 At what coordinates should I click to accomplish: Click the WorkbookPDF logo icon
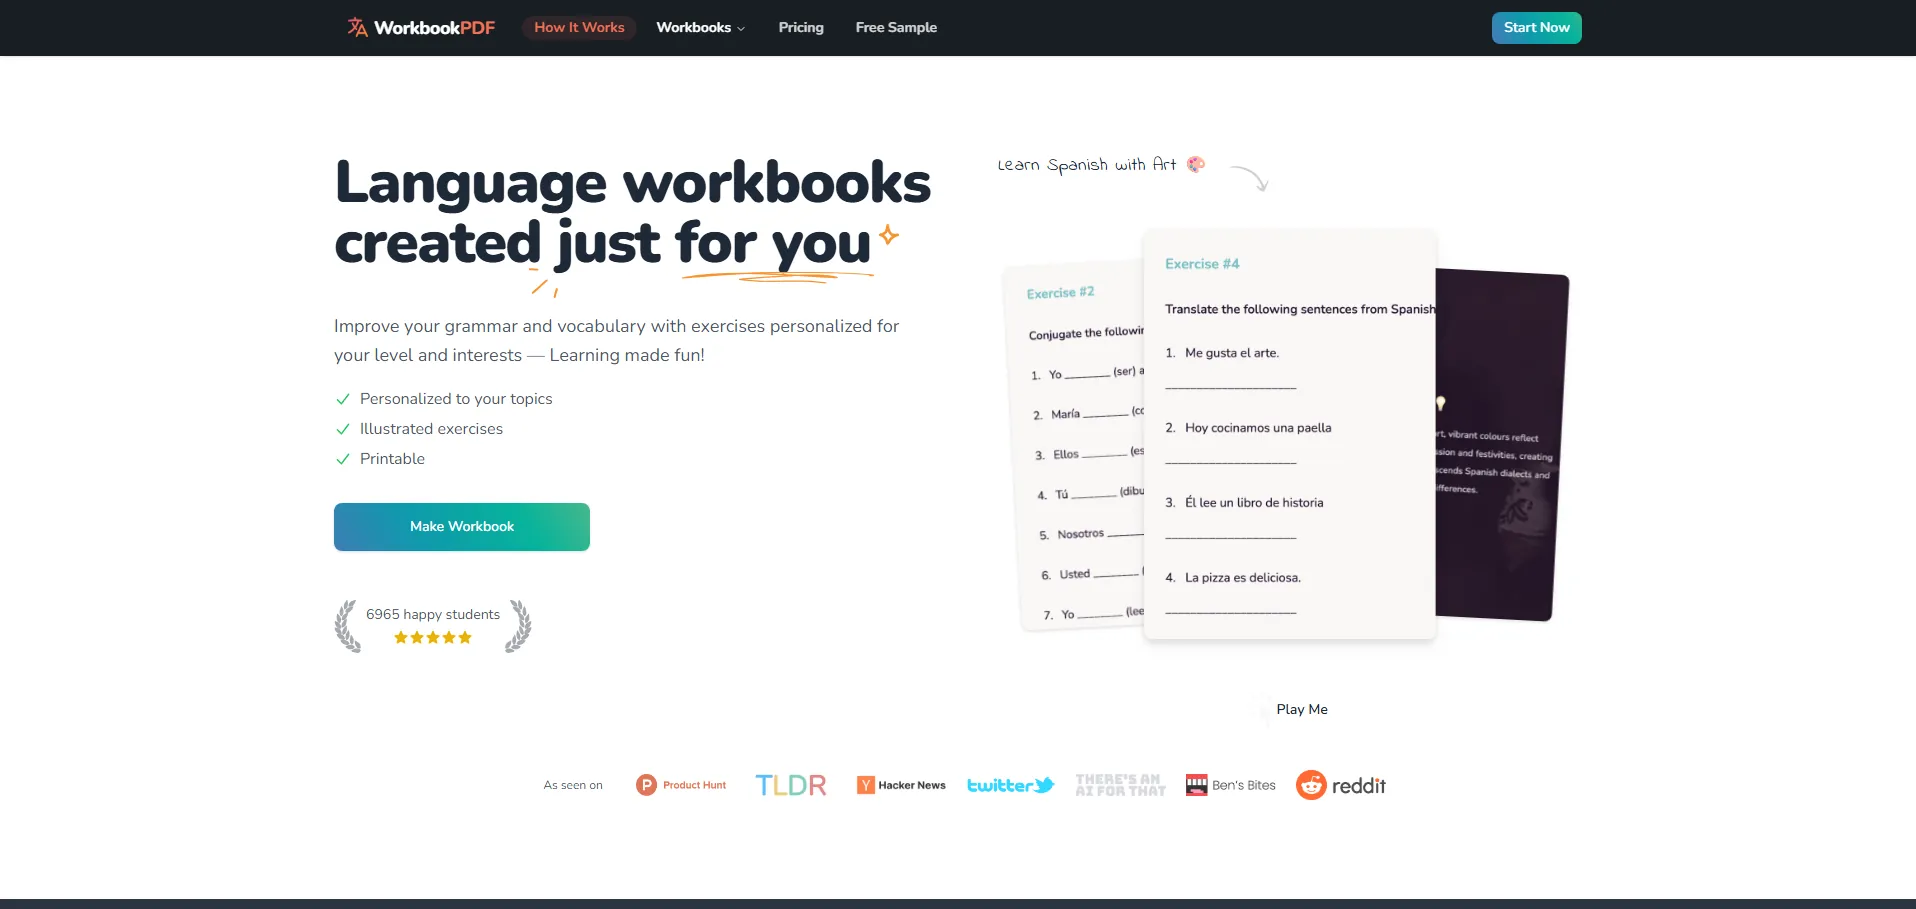[x=357, y=27]
